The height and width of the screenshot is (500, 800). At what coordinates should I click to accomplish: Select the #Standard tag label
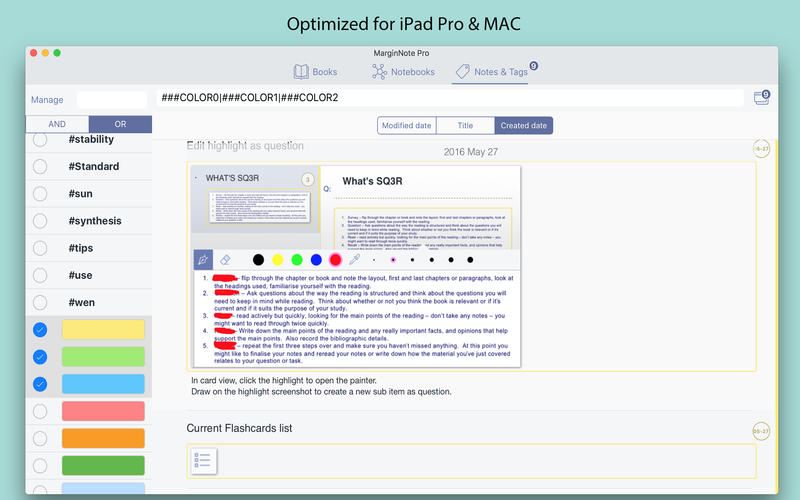point(94,166)
